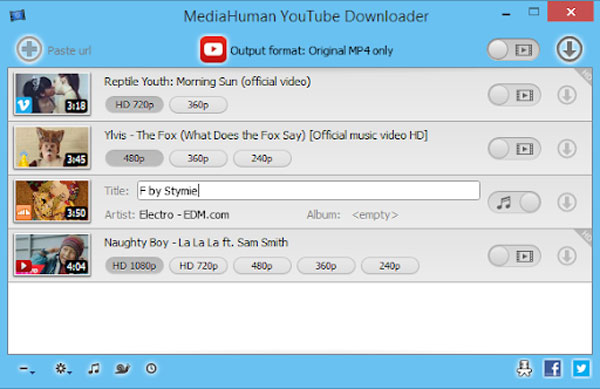Viewport: 600px width, 389px height.
Task: Choose 360p for Naughty Boy video
Action: [326, 265]
